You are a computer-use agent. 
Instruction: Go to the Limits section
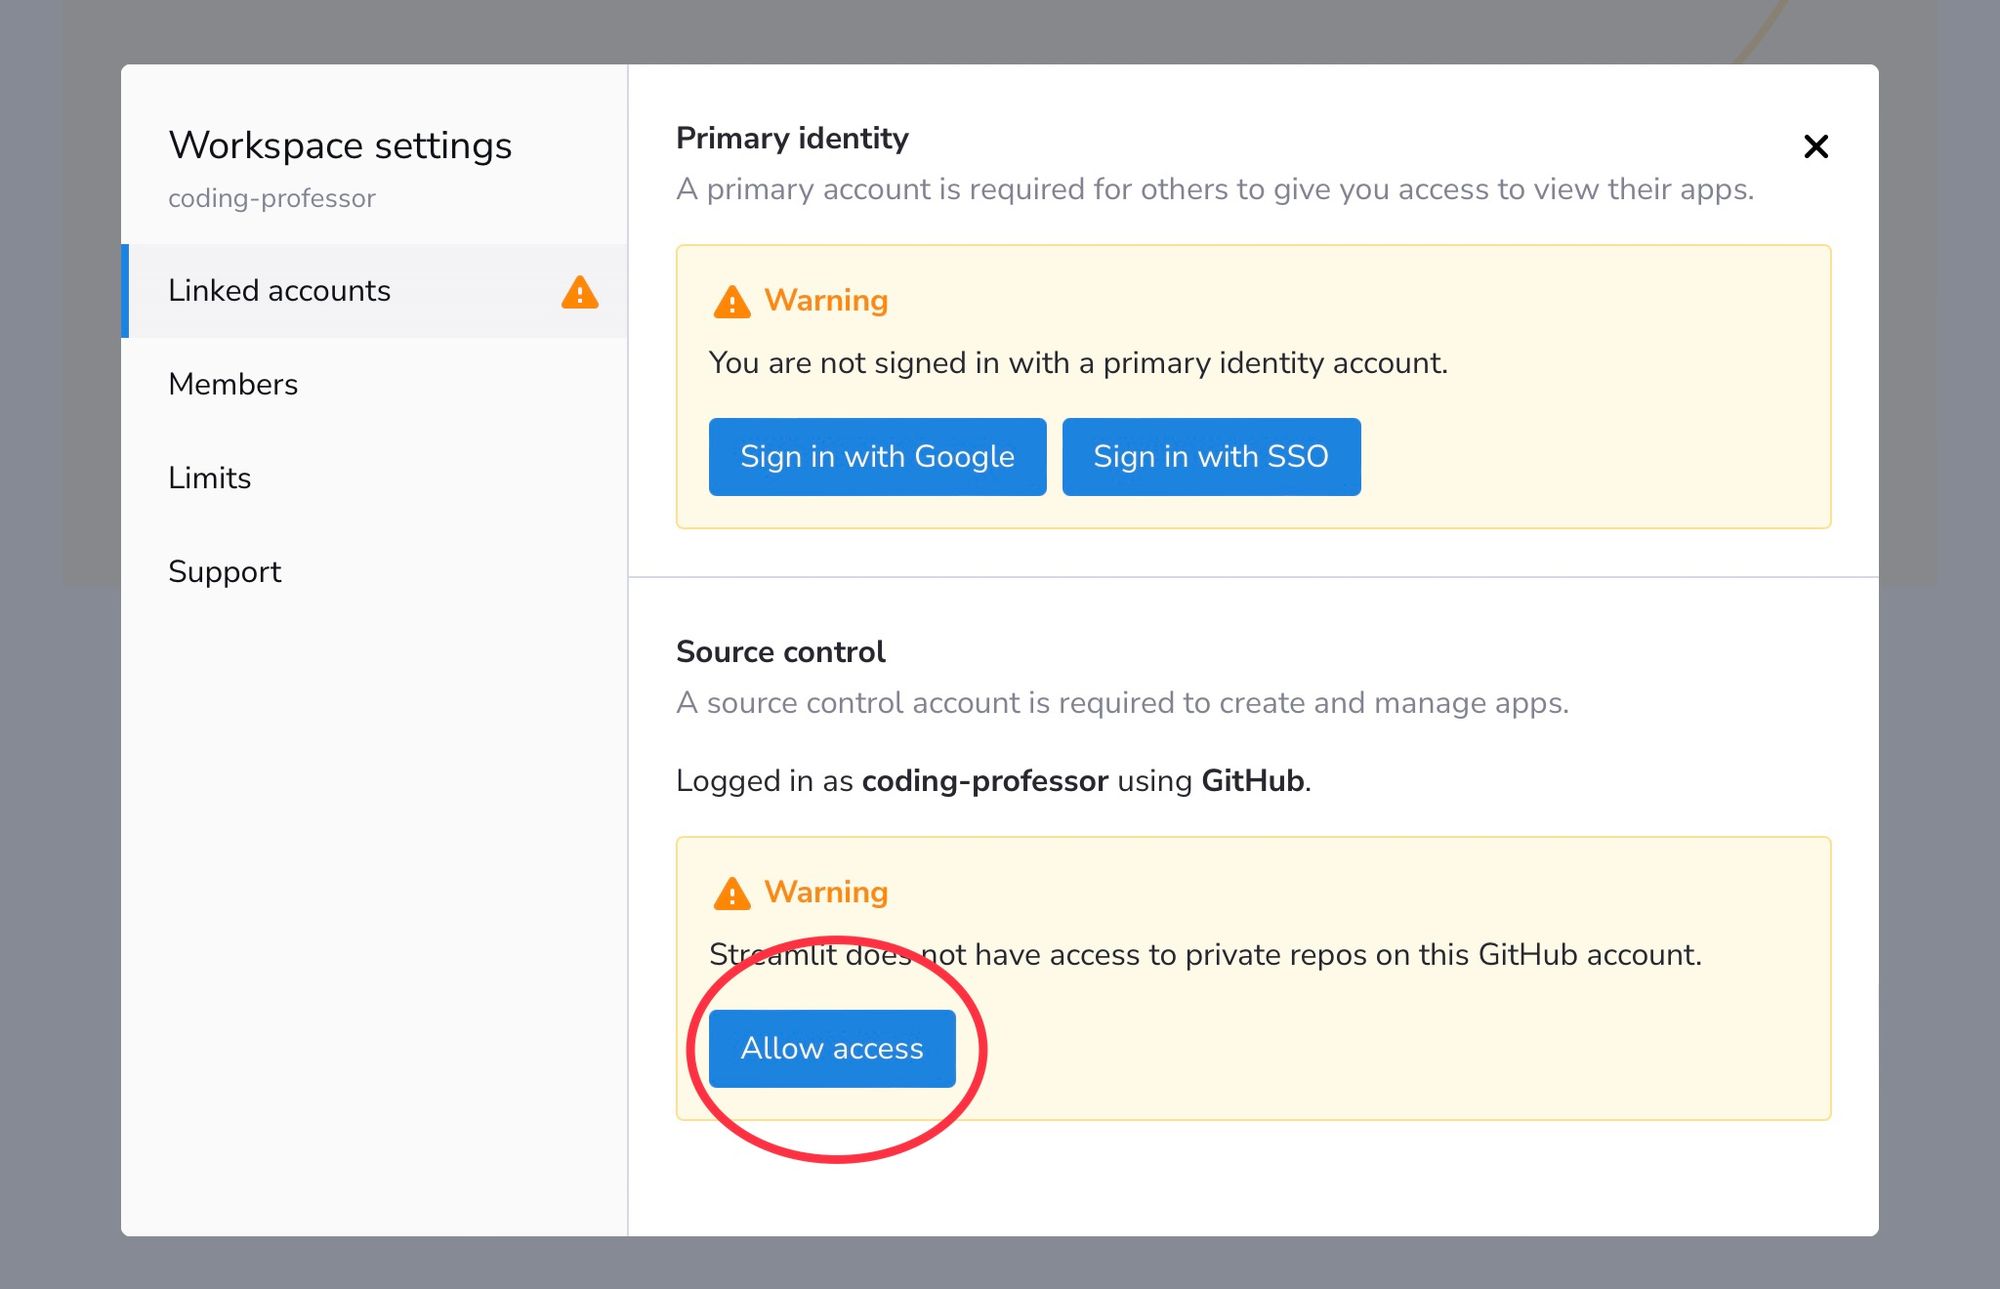[209, 478]
